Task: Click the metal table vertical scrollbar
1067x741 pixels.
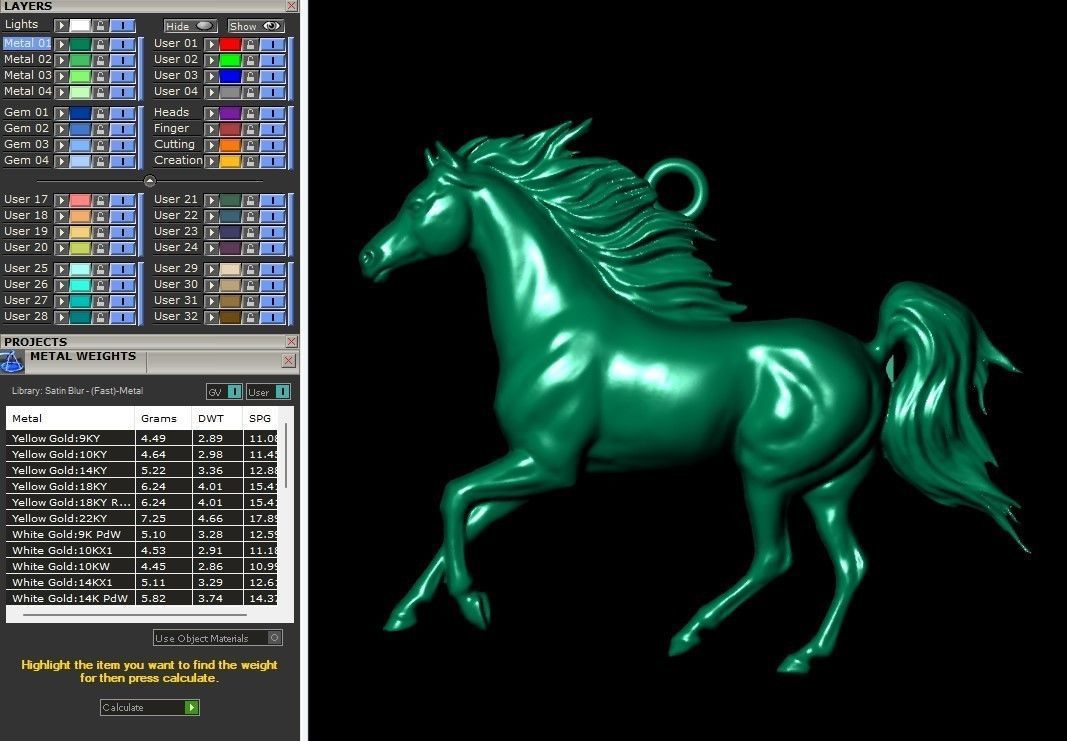Action: pyautogui.click(x=286, y=455)
